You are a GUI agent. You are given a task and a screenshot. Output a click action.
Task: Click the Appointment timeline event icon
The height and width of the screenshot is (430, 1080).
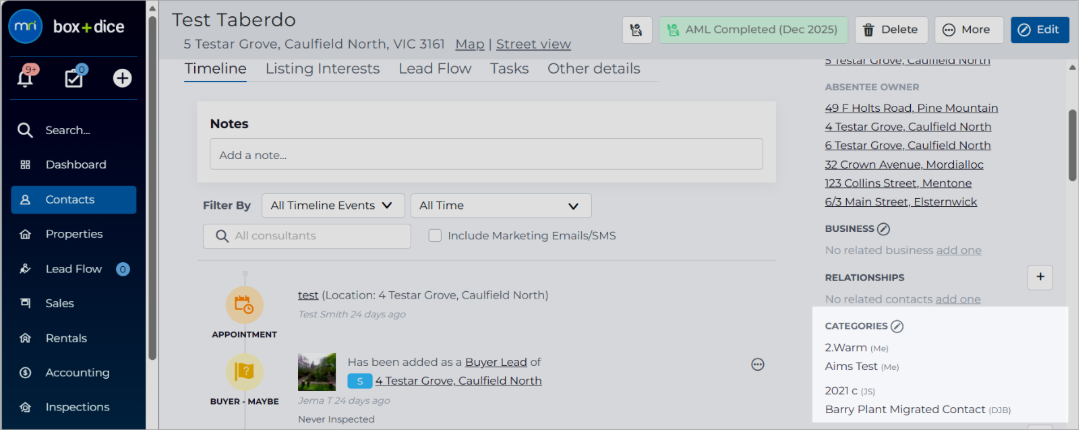click(245, 305)
